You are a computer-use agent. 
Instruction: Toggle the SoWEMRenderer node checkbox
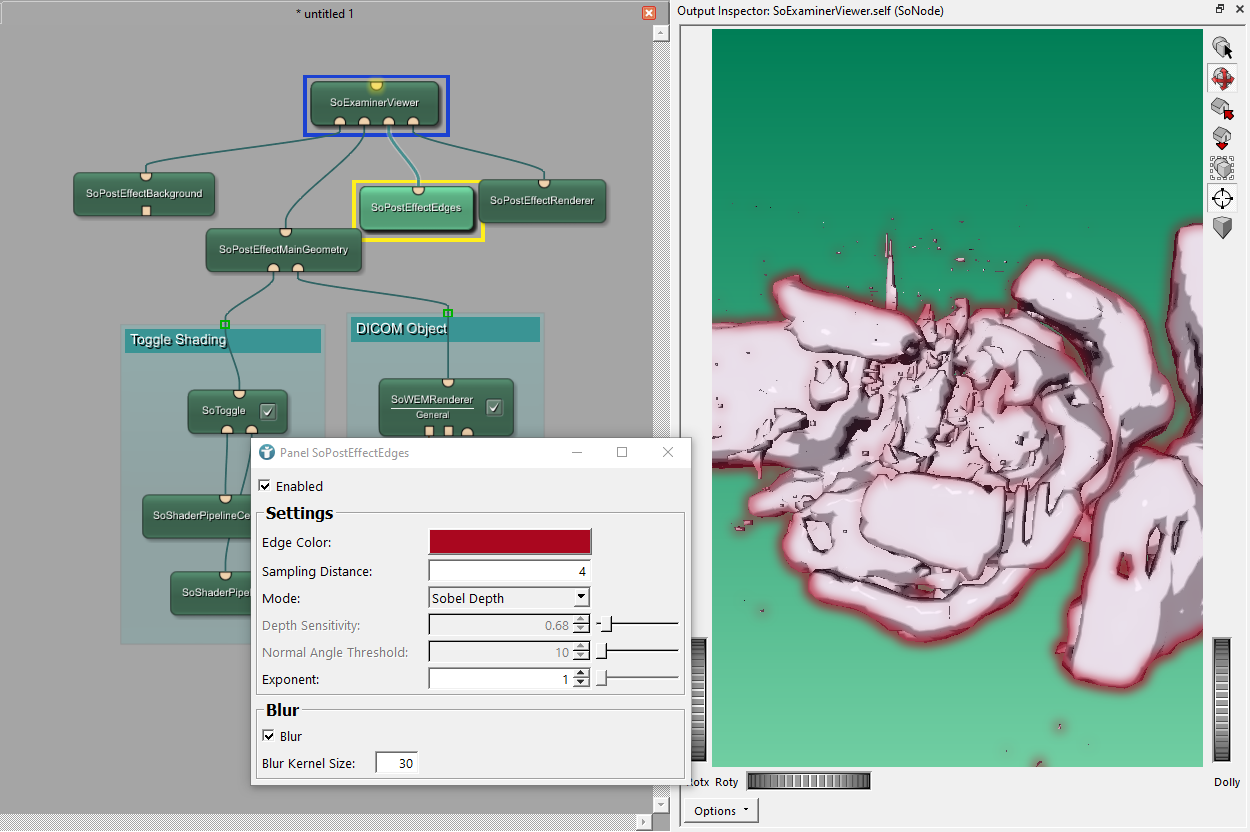(494, 407)
